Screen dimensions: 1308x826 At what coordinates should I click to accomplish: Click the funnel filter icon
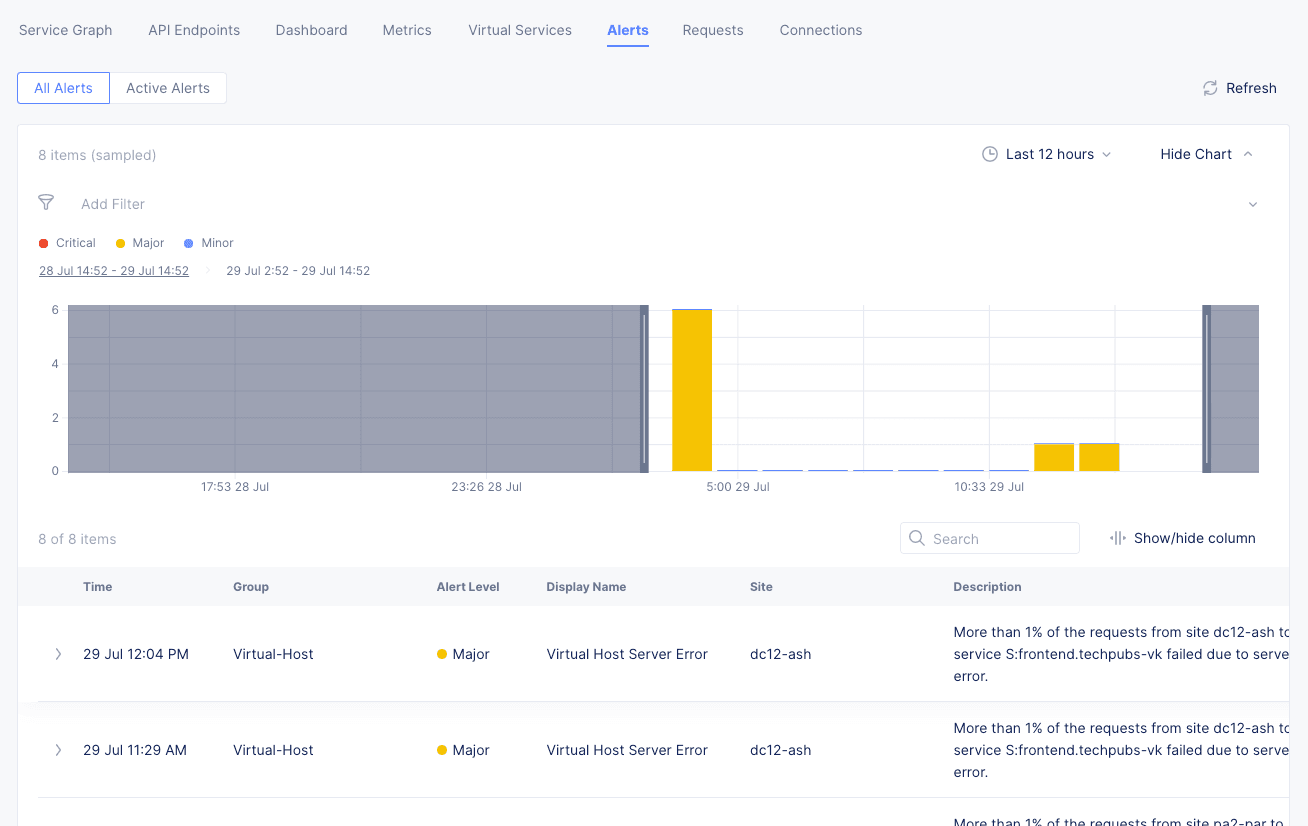(46, 203)
